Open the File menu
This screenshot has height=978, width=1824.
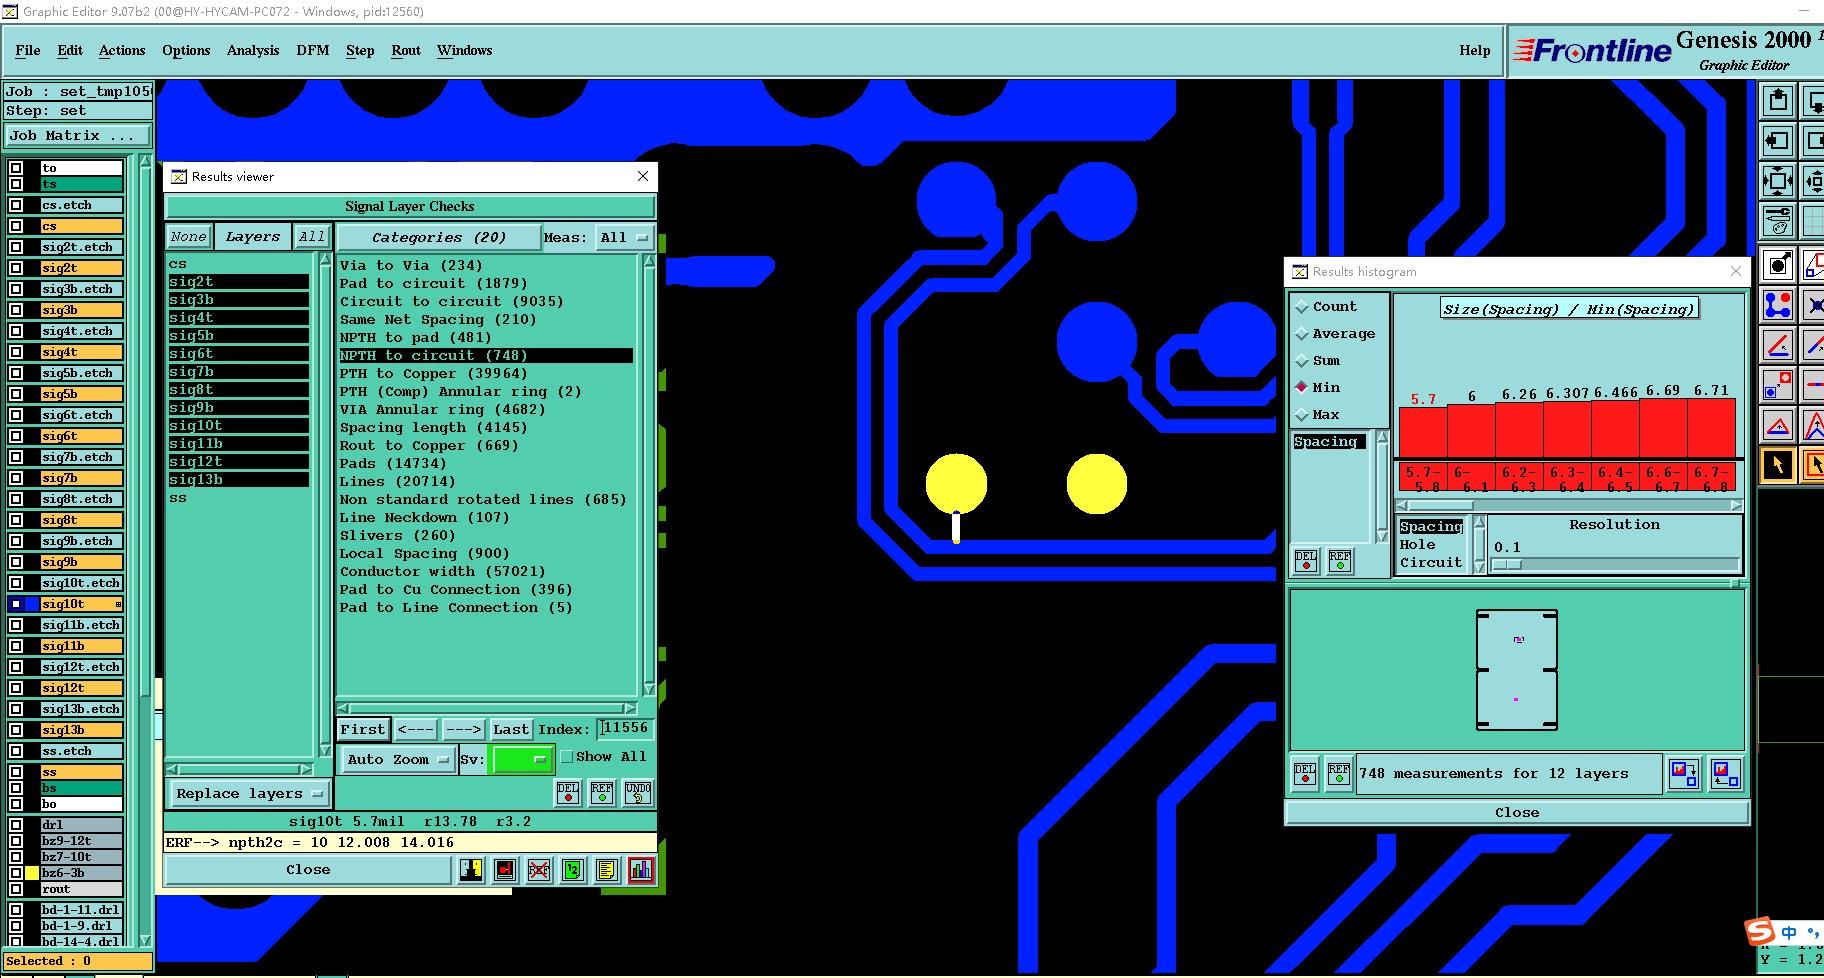pyautogui.click(x=28, y=51)
